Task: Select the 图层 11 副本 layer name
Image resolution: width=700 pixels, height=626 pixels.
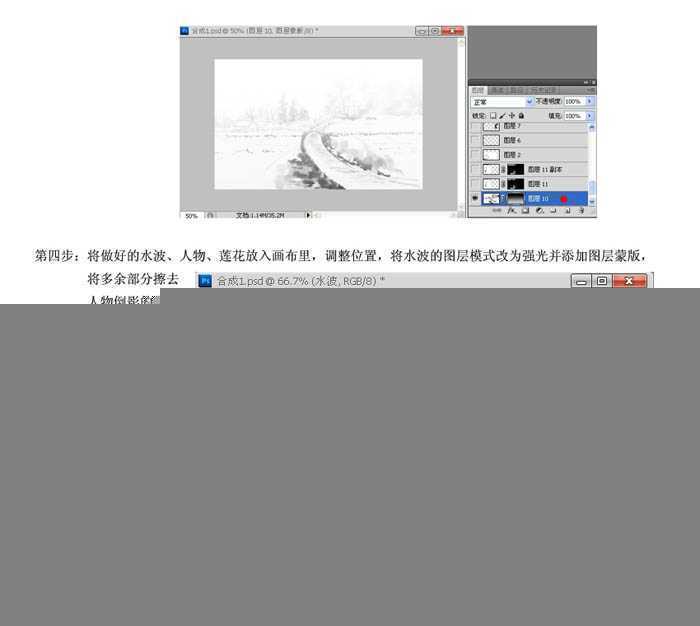Action: (x=545, y=170)
